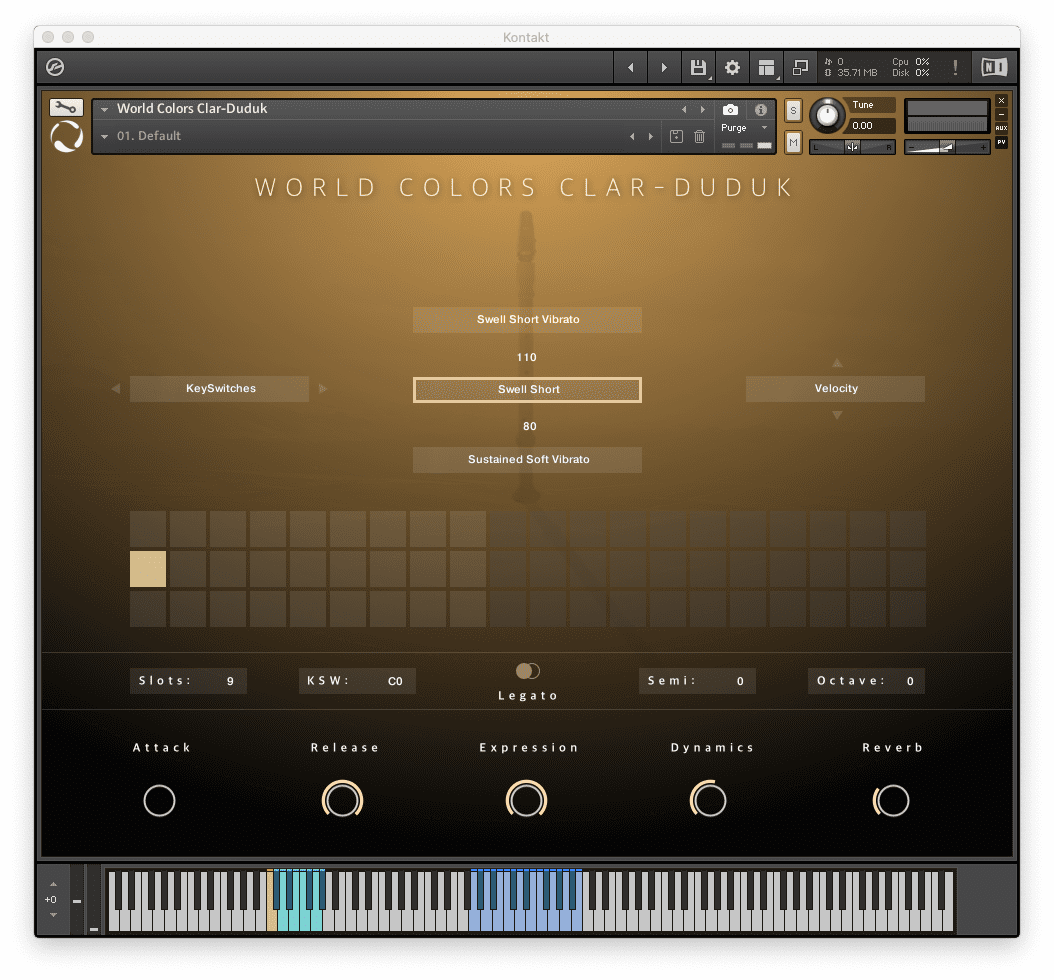The height and width of the screenshot is (980, 1054).
Task: Open the workspace layout menu icon
Action: coord(766,67)
